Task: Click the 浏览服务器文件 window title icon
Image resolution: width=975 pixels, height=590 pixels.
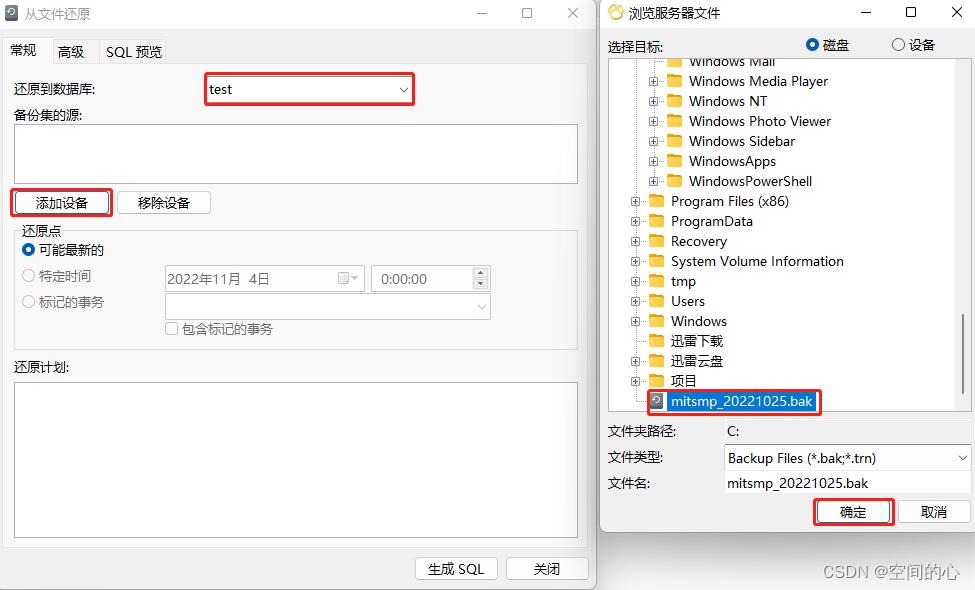Action: [x=616, y=12]
